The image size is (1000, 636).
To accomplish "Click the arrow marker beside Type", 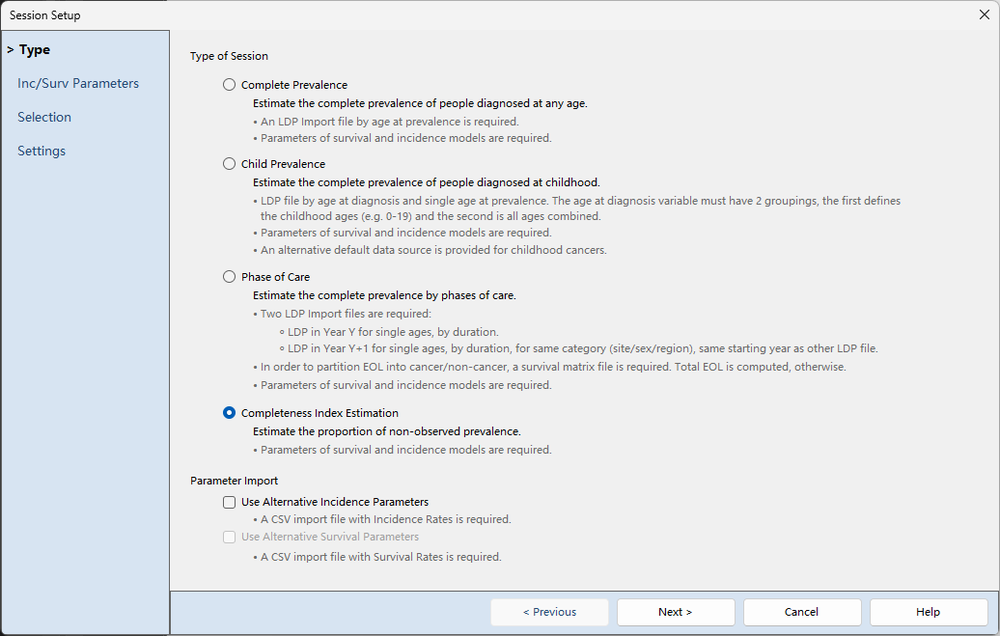I will 10,50.
